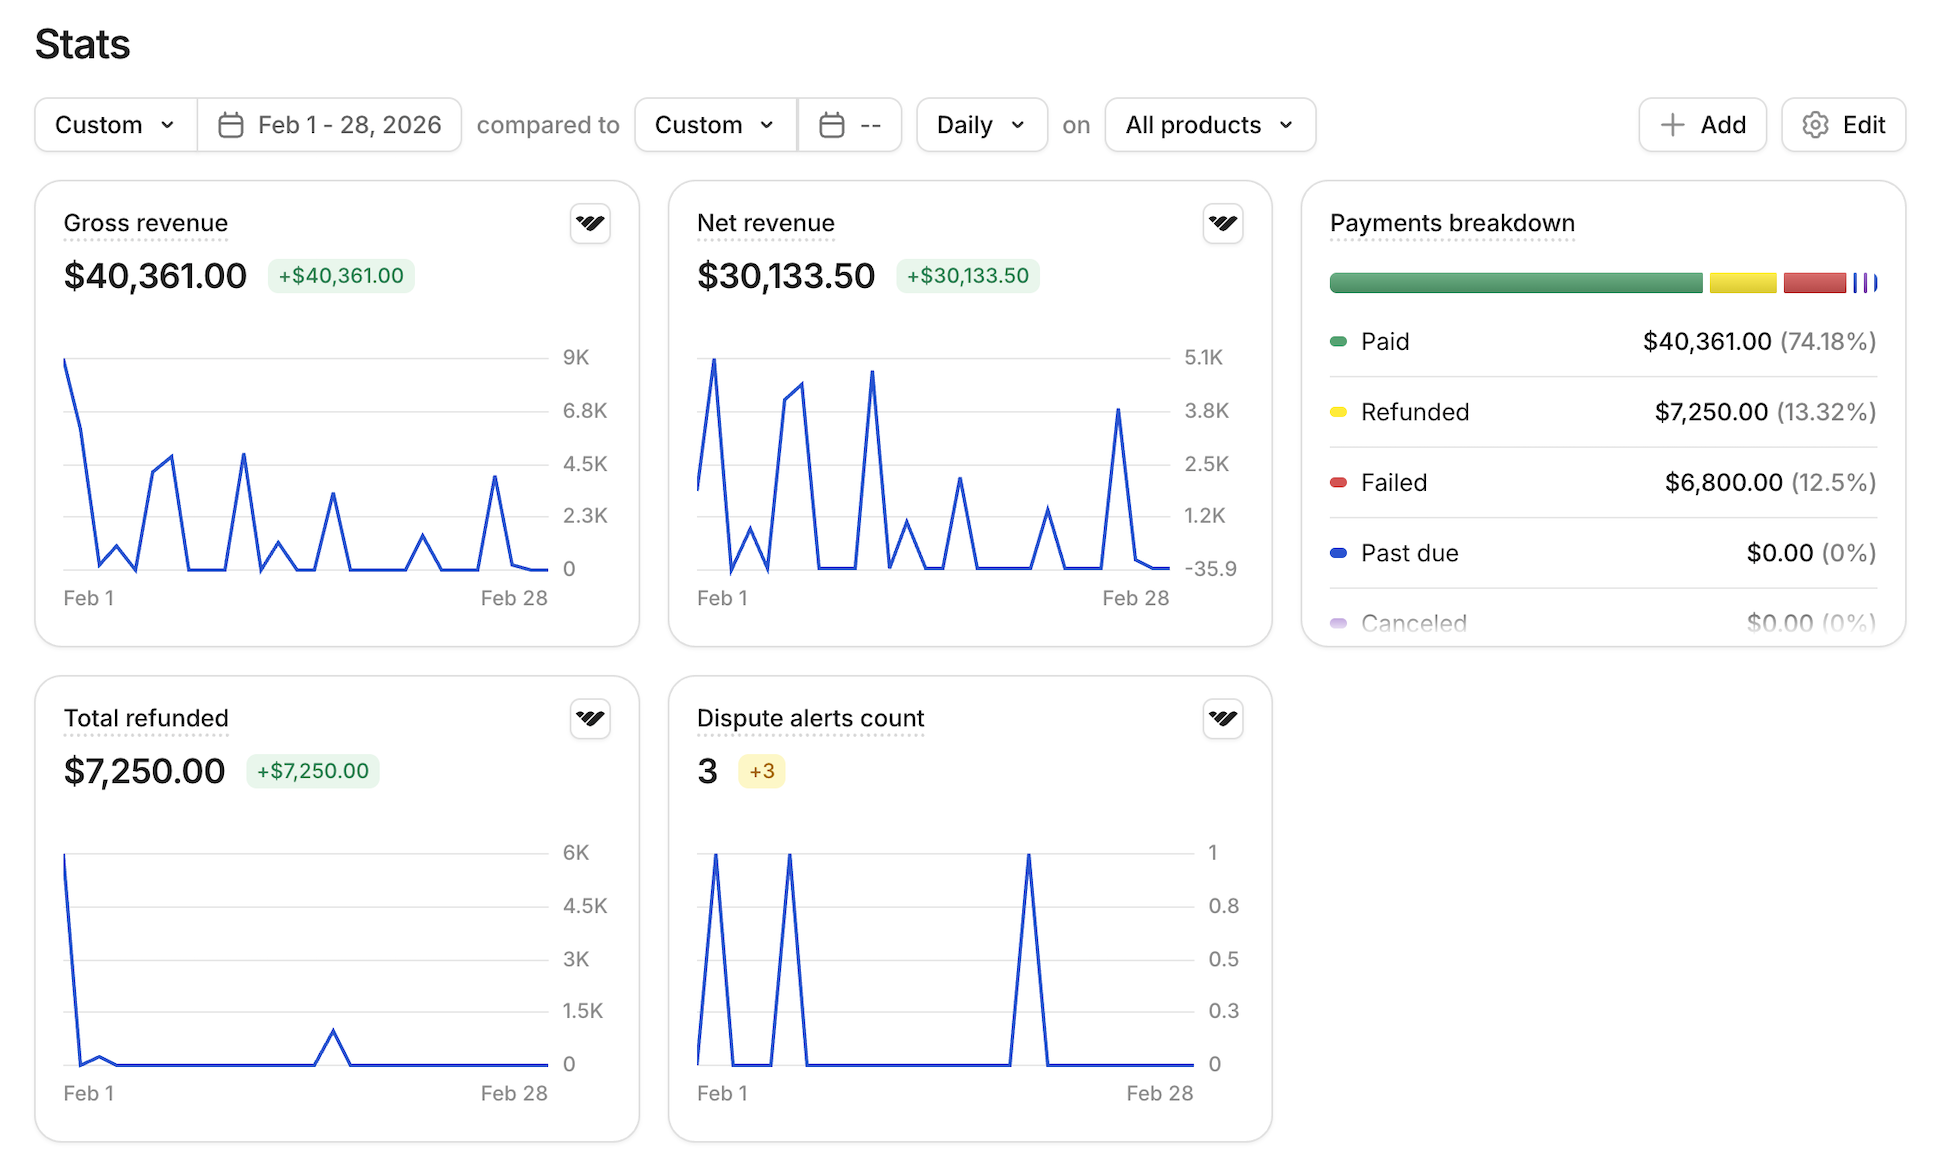
Task: Click the Payments breakdown title
Action: click(x=1452, y=223)
